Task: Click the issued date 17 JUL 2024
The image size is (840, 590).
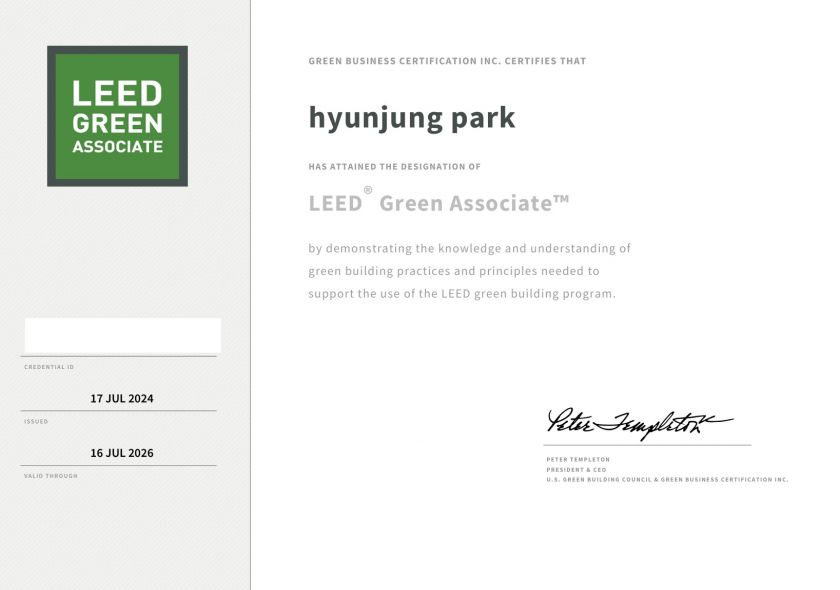Action: pos(122,398)
